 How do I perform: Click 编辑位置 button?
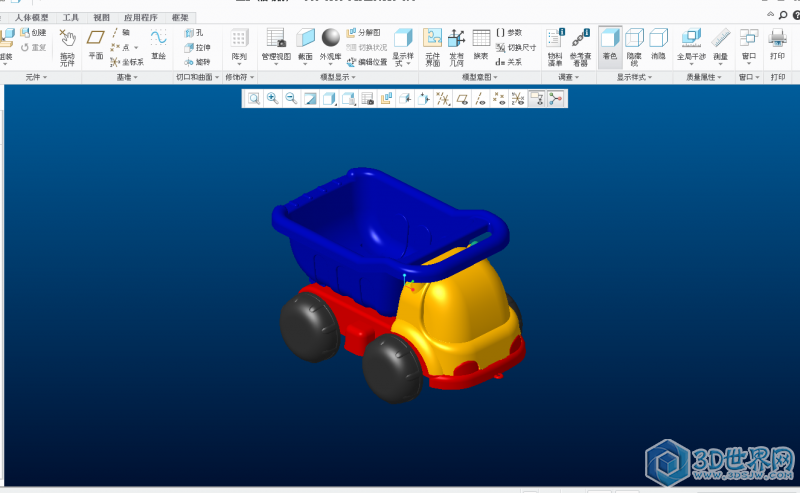[367, 62]
